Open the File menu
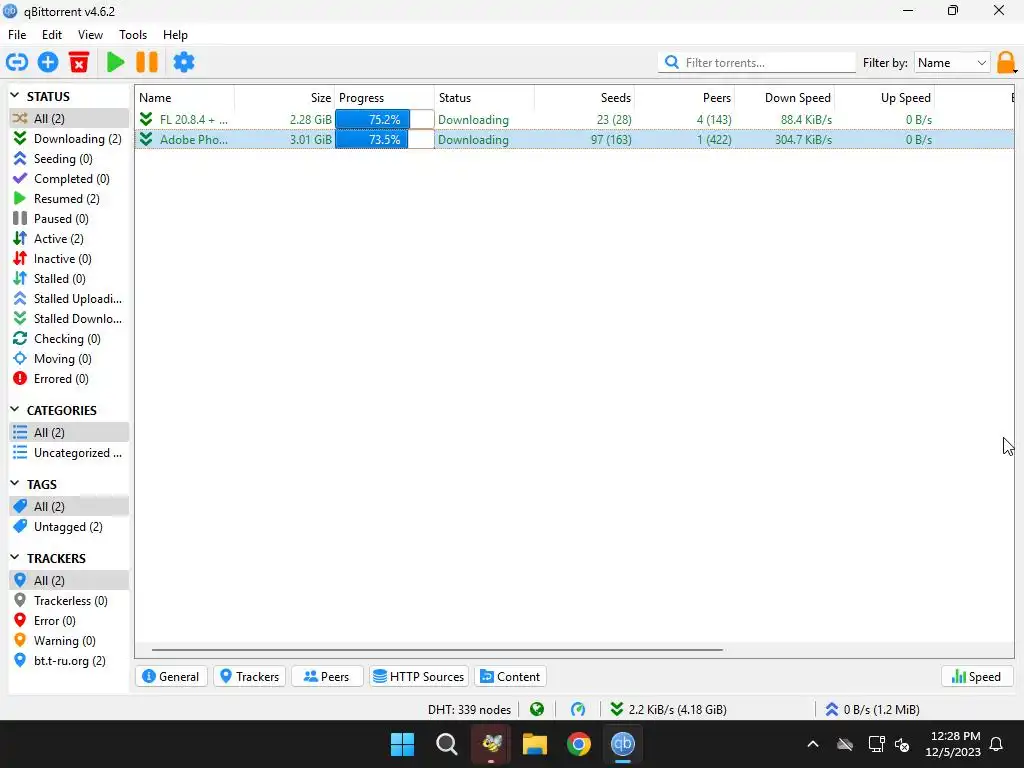The image size is (1024, 768). (x=17, y=35)
